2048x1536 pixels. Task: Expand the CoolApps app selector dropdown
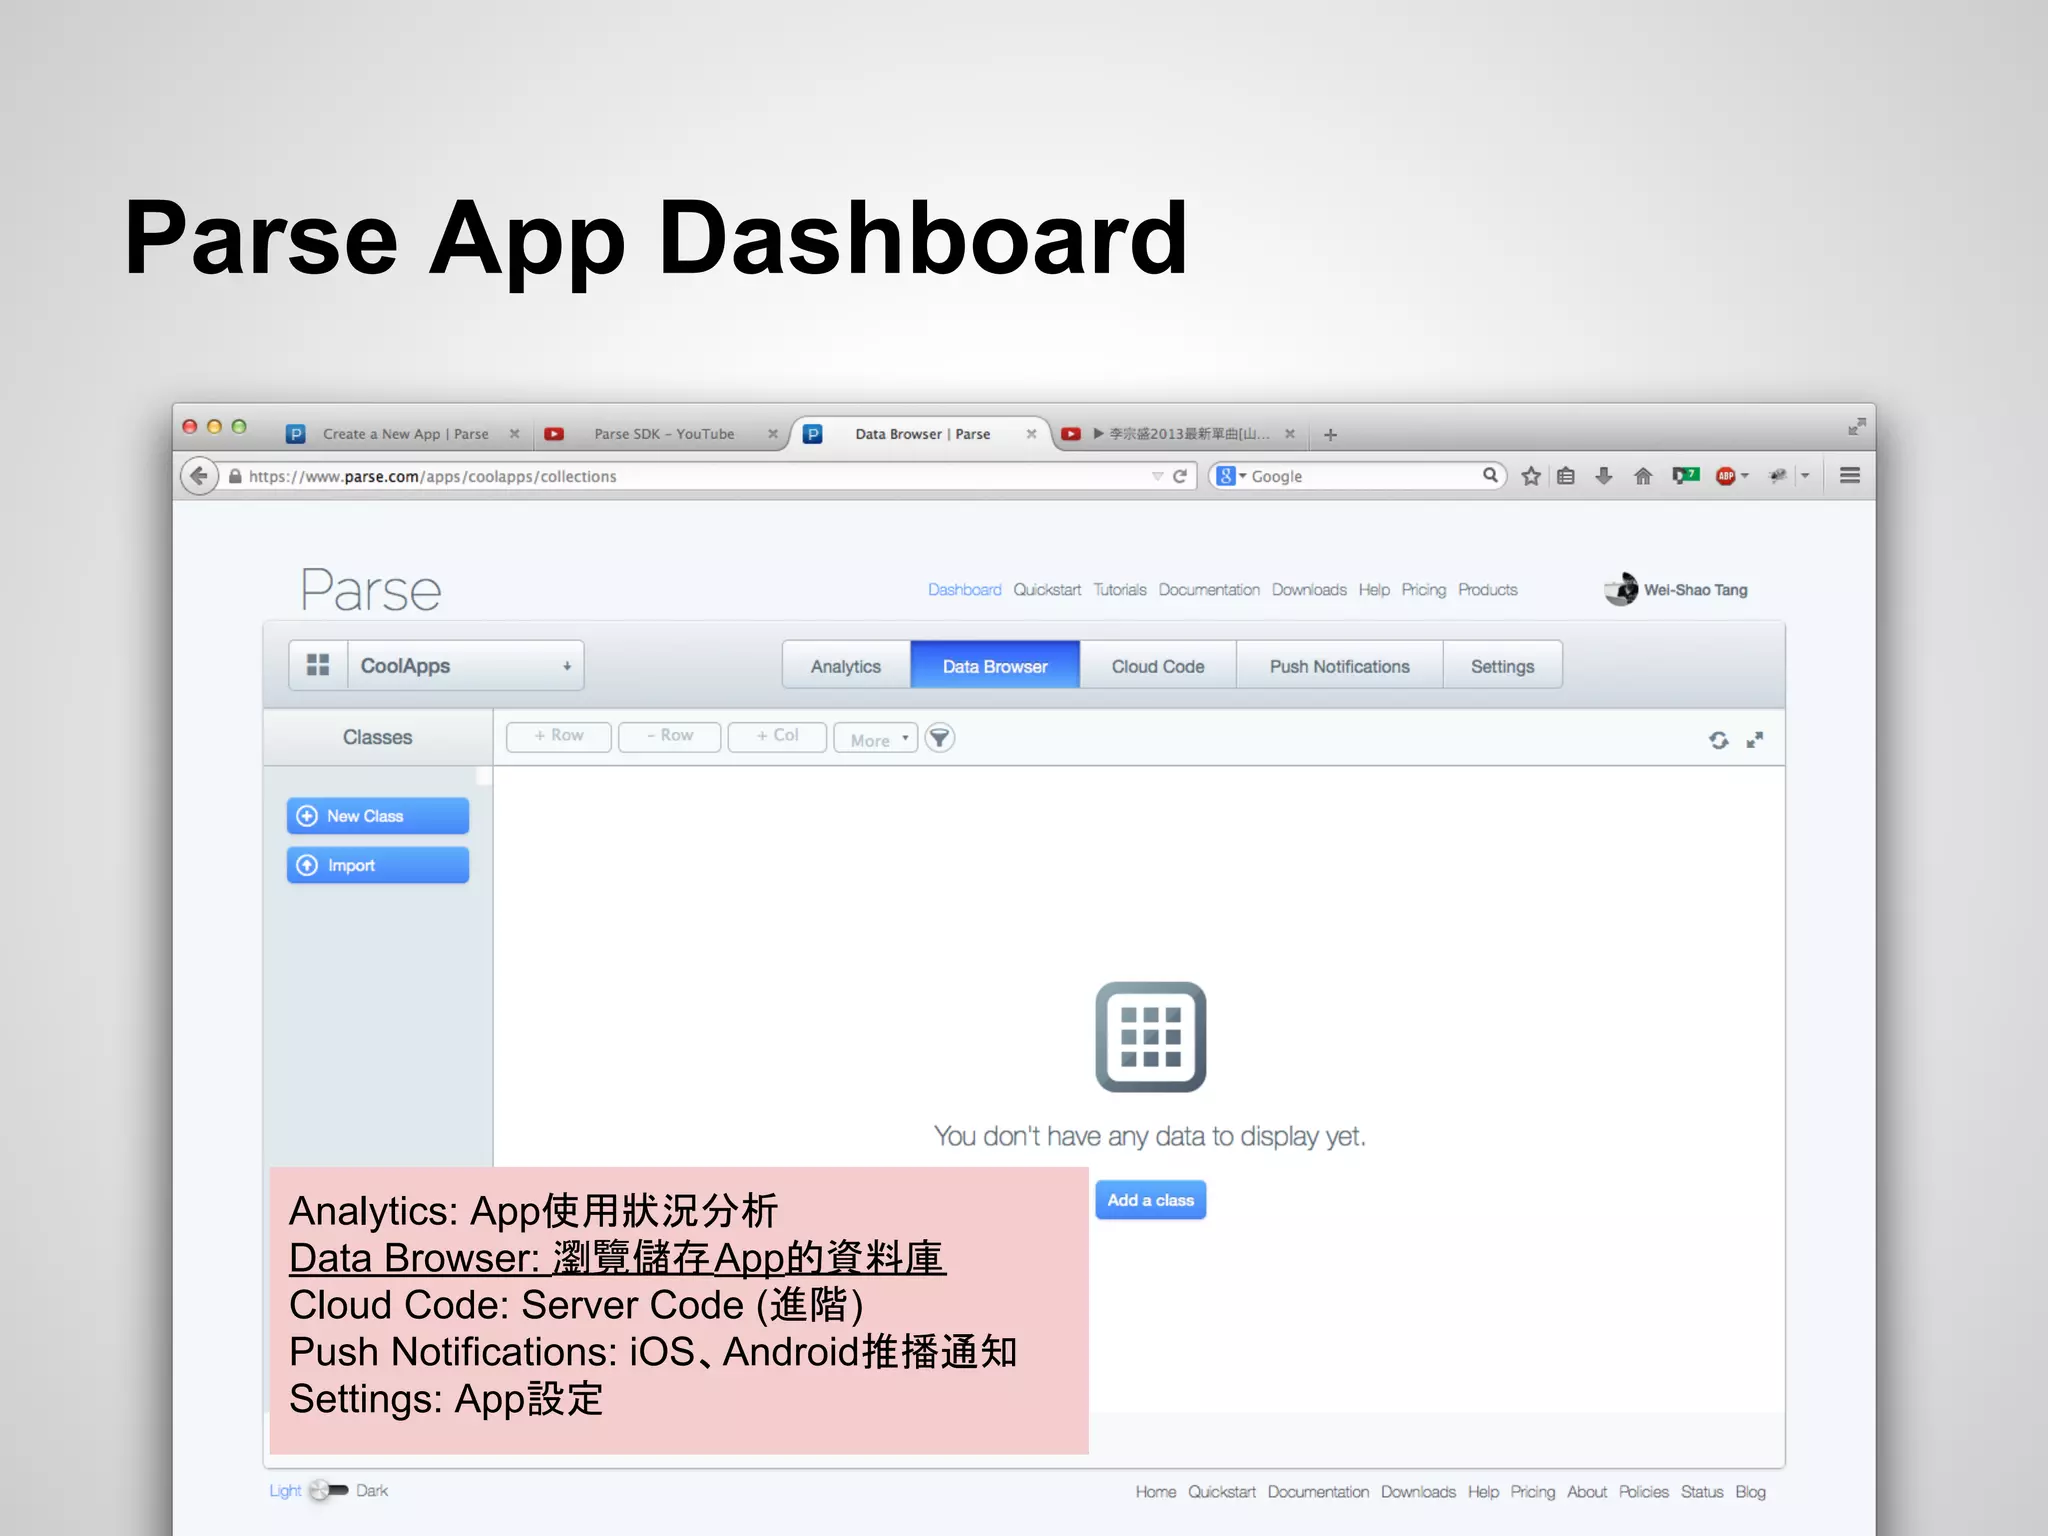[x=566, y=666]
